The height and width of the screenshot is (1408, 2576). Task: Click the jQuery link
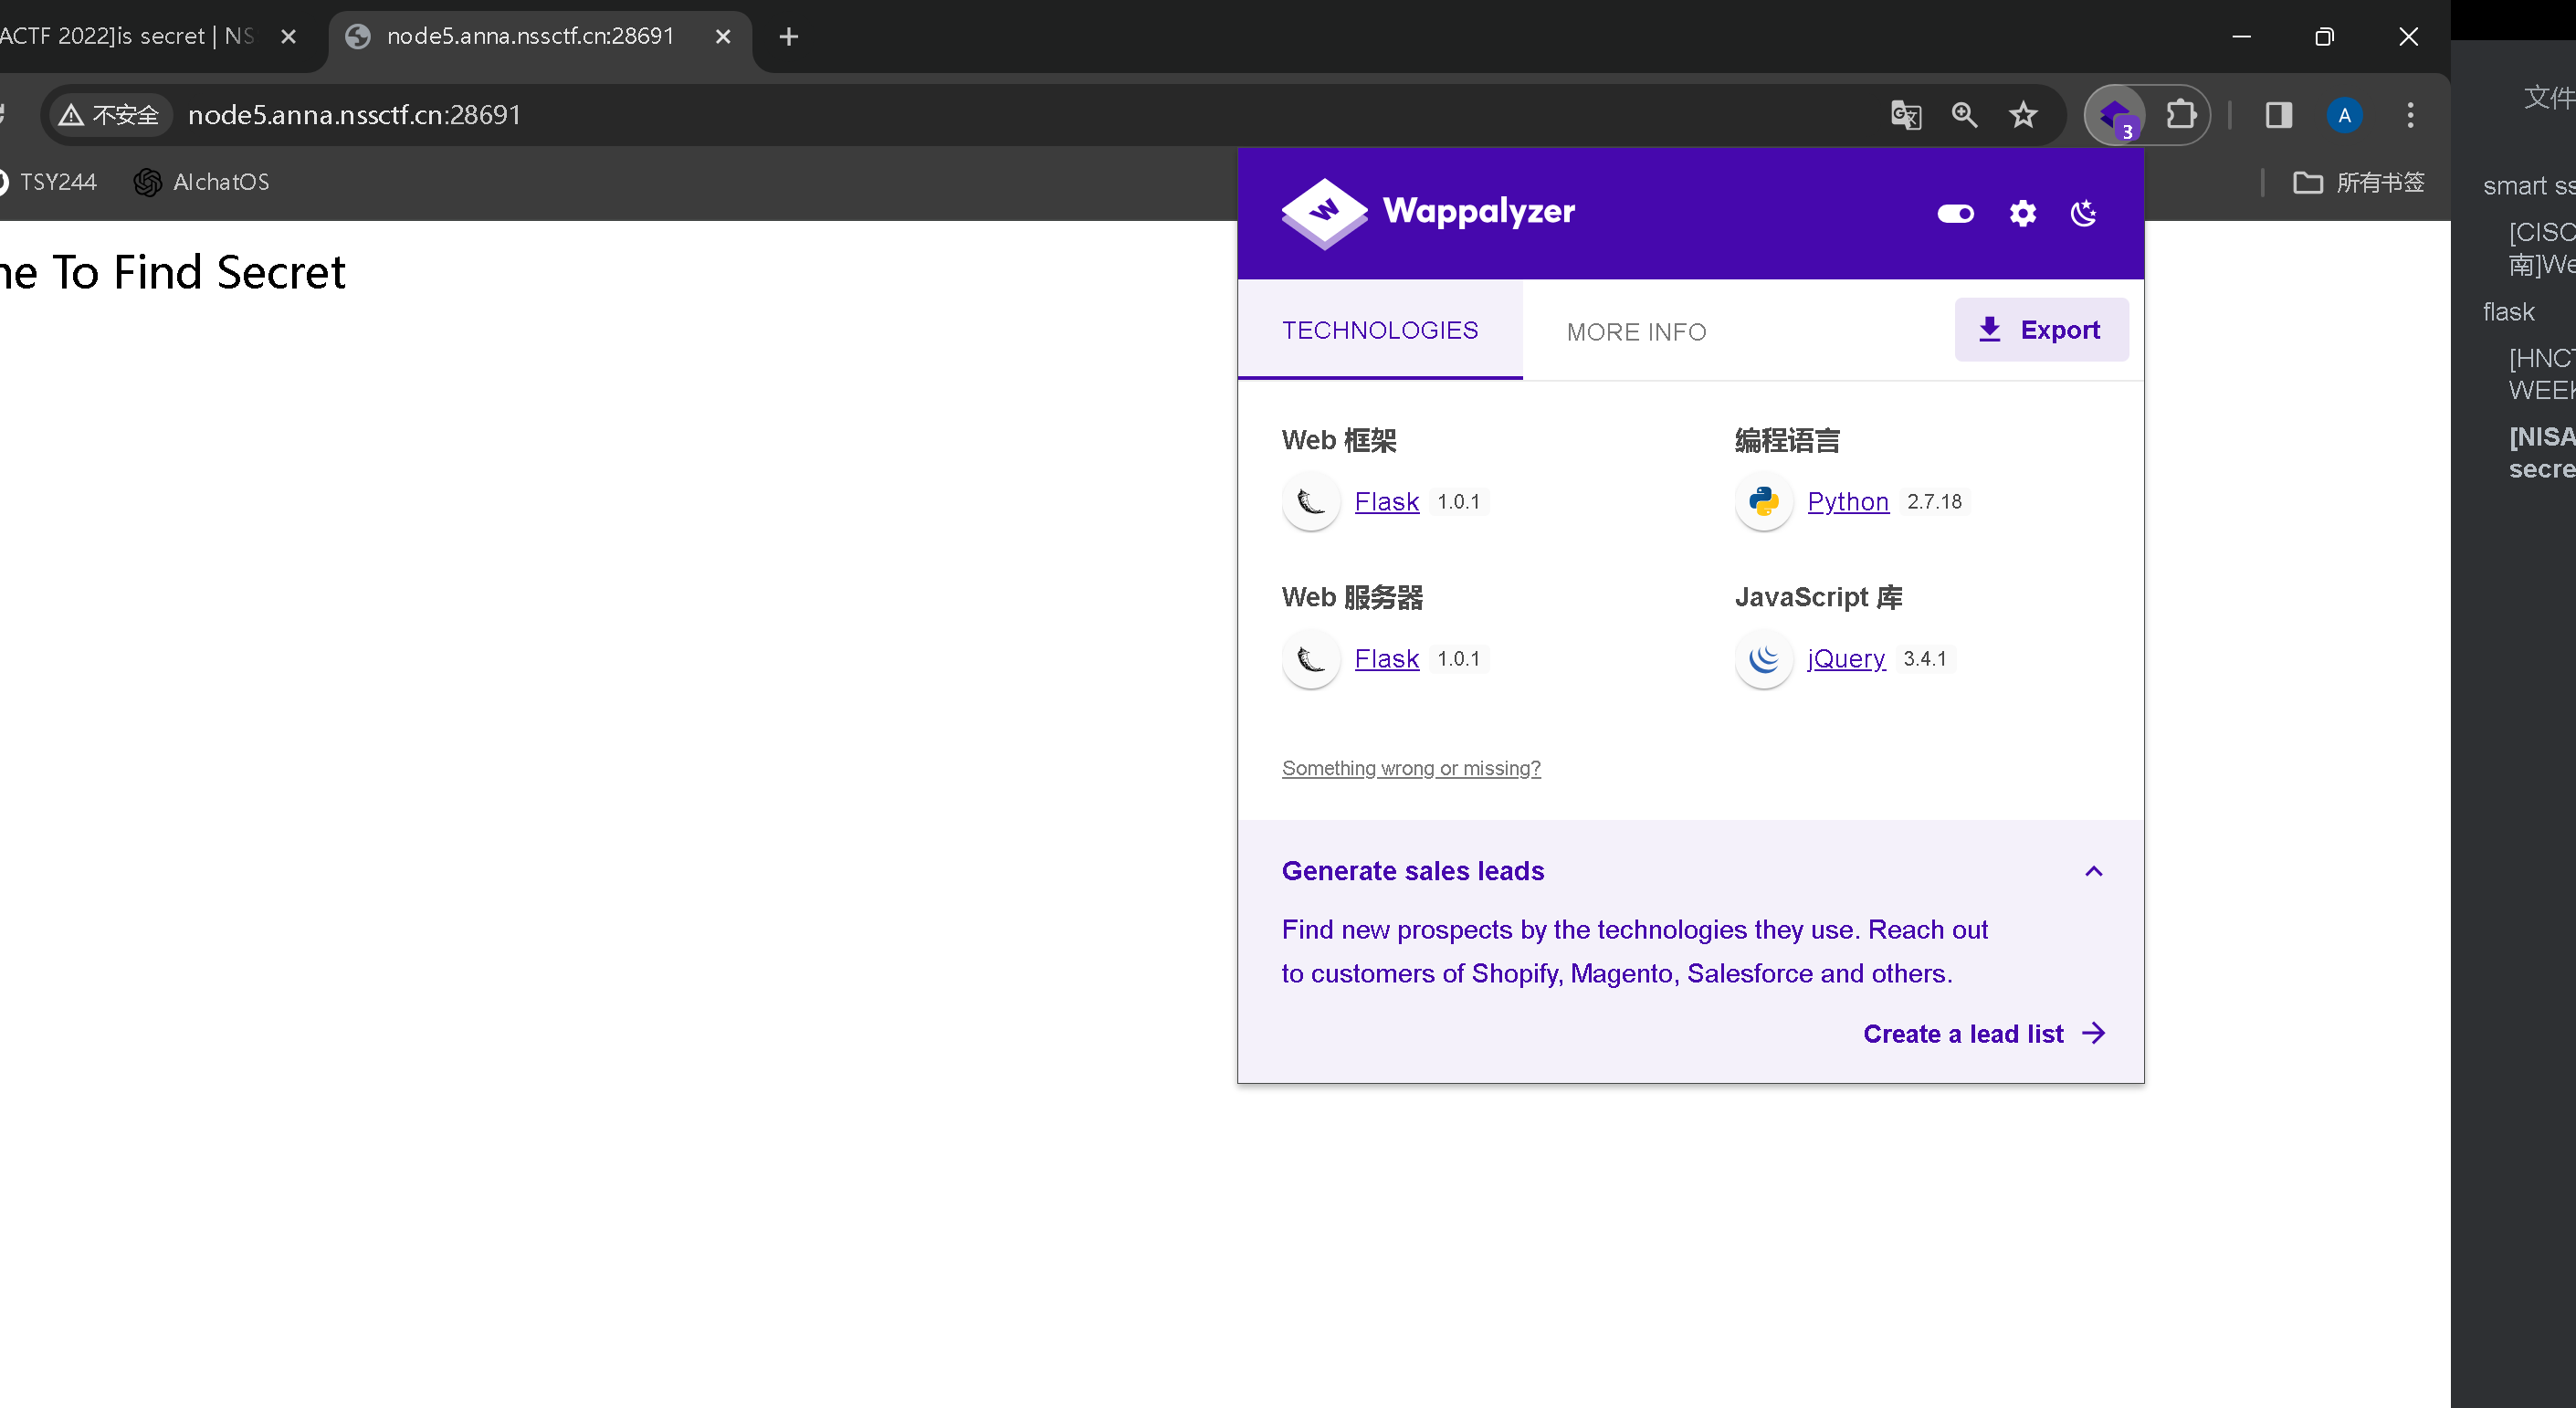pyautogui.click(x=1845, y=658)
